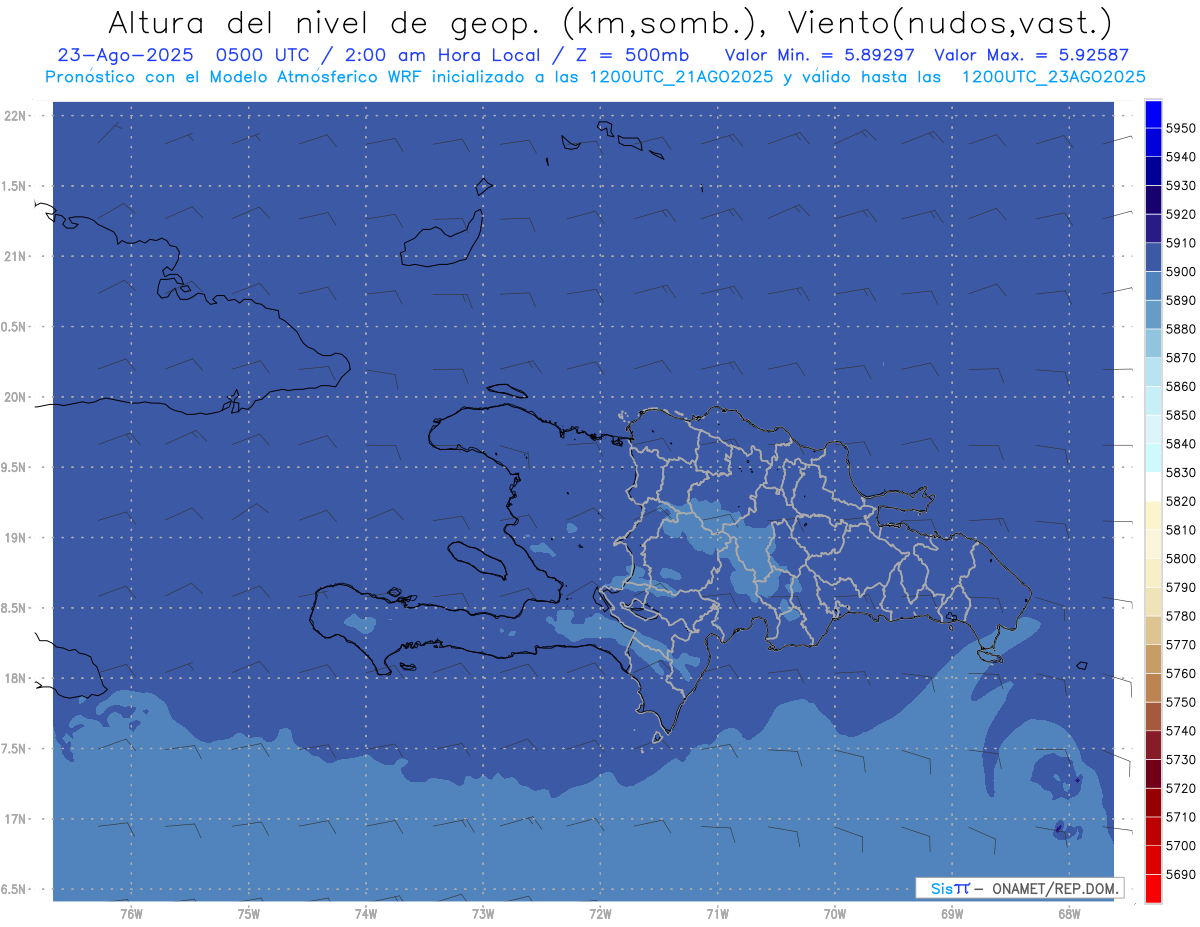This screenshot has height=927, width=1200.
Task: Click the '5700' legend value
Action: tap(1181, 845)
